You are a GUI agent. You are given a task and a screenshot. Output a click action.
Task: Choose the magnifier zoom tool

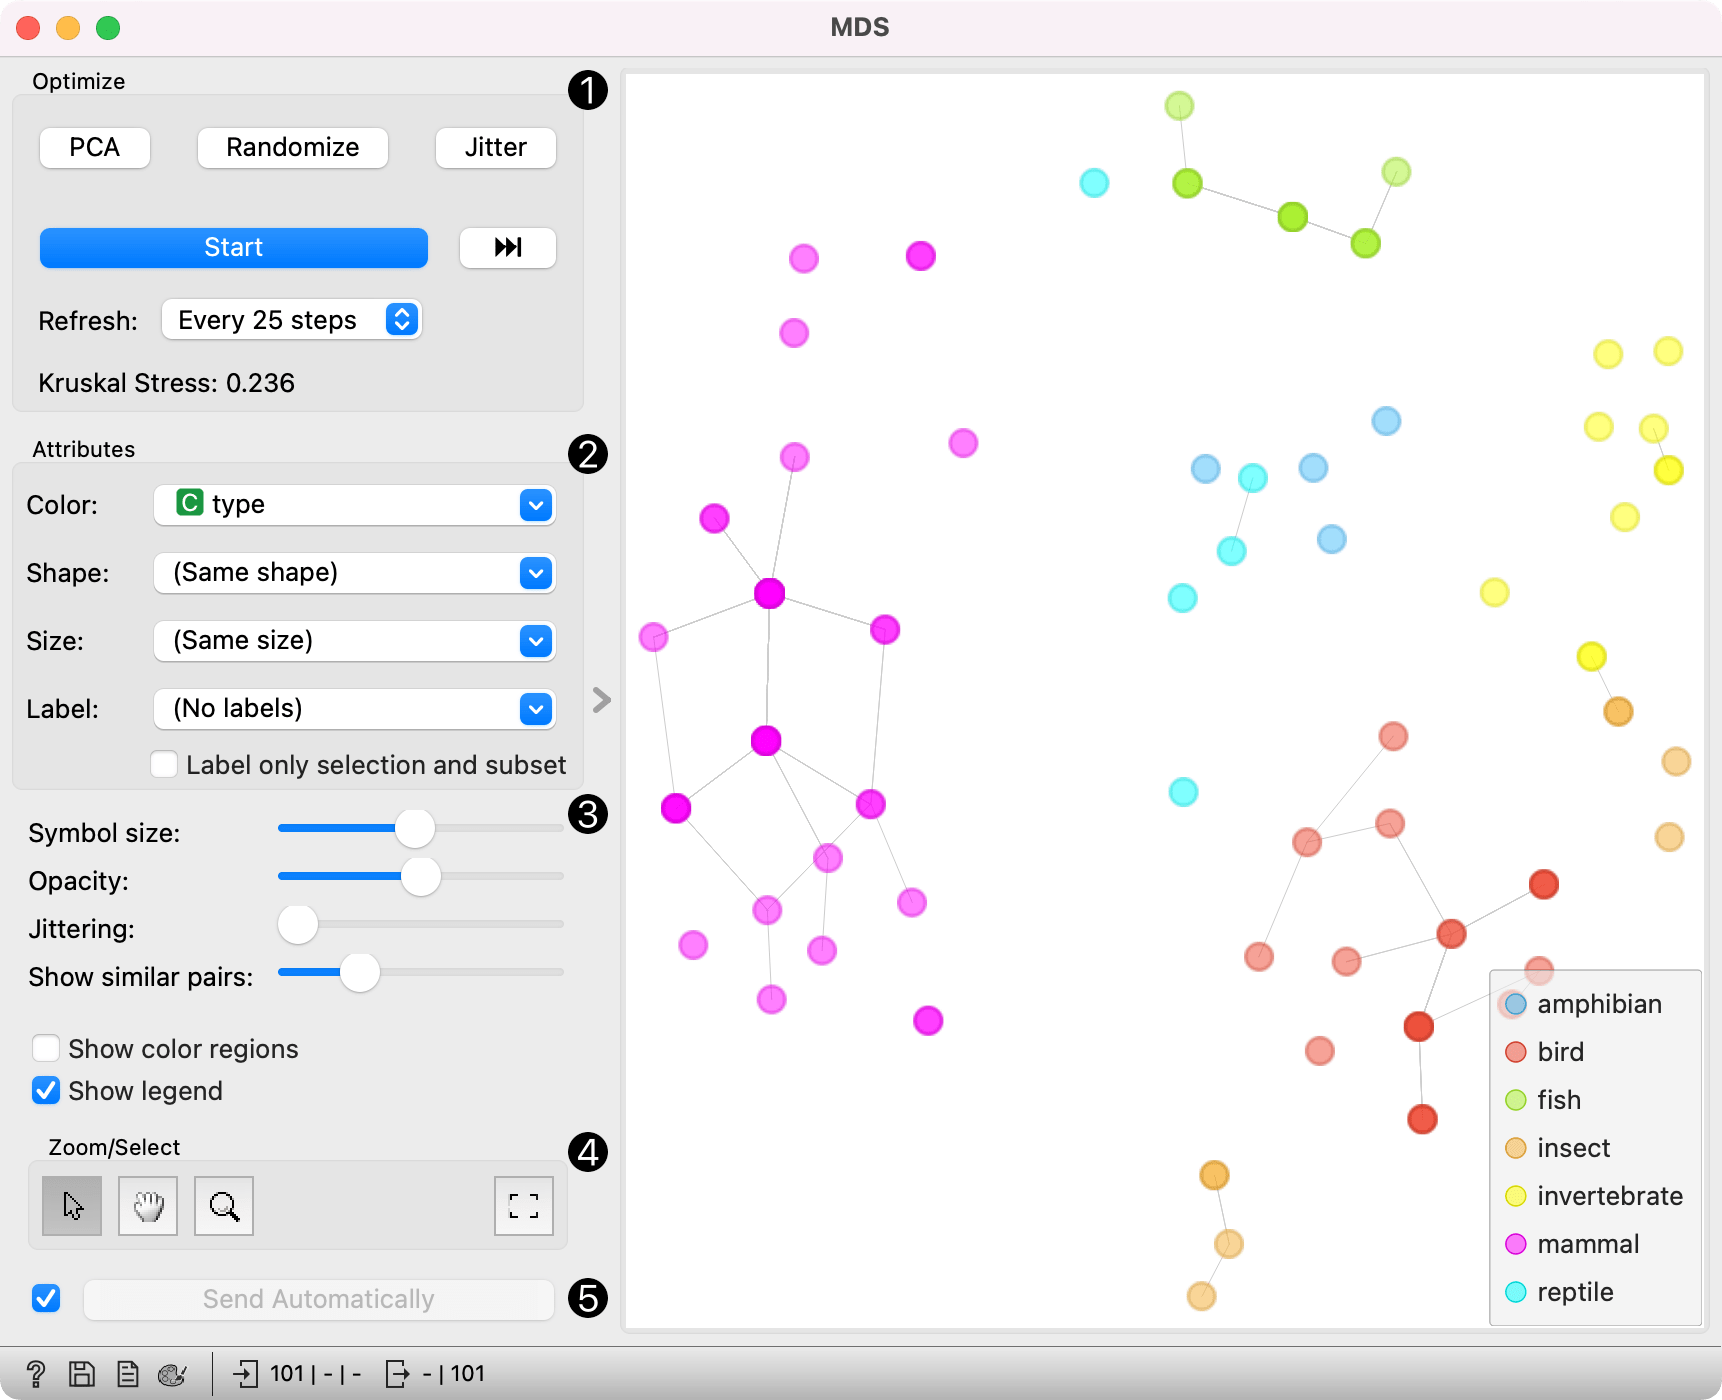pos(224,1206)
